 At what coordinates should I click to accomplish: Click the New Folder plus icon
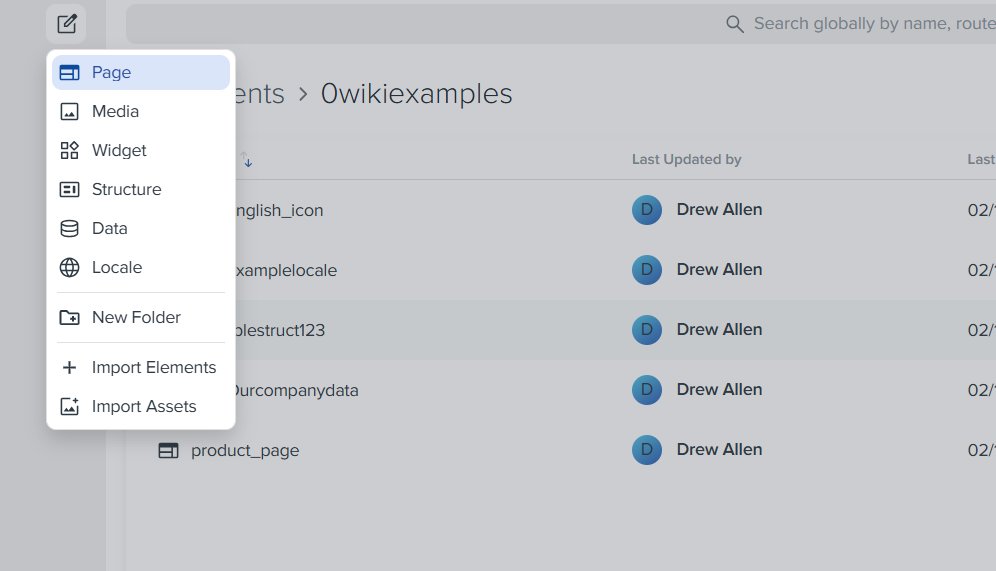coord(69,318)
